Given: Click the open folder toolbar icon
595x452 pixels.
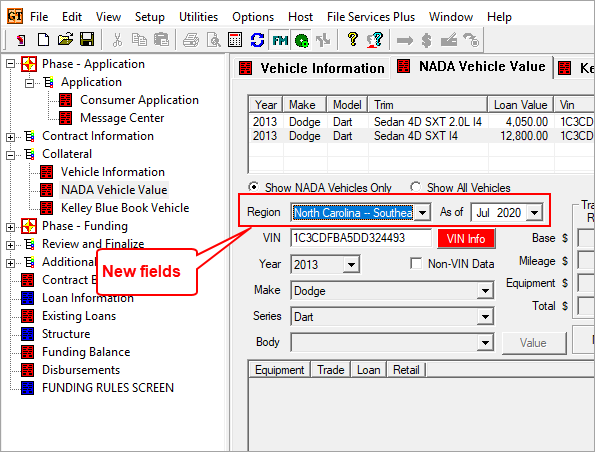Looking at the screenshot, I should (x=65, y=39).
